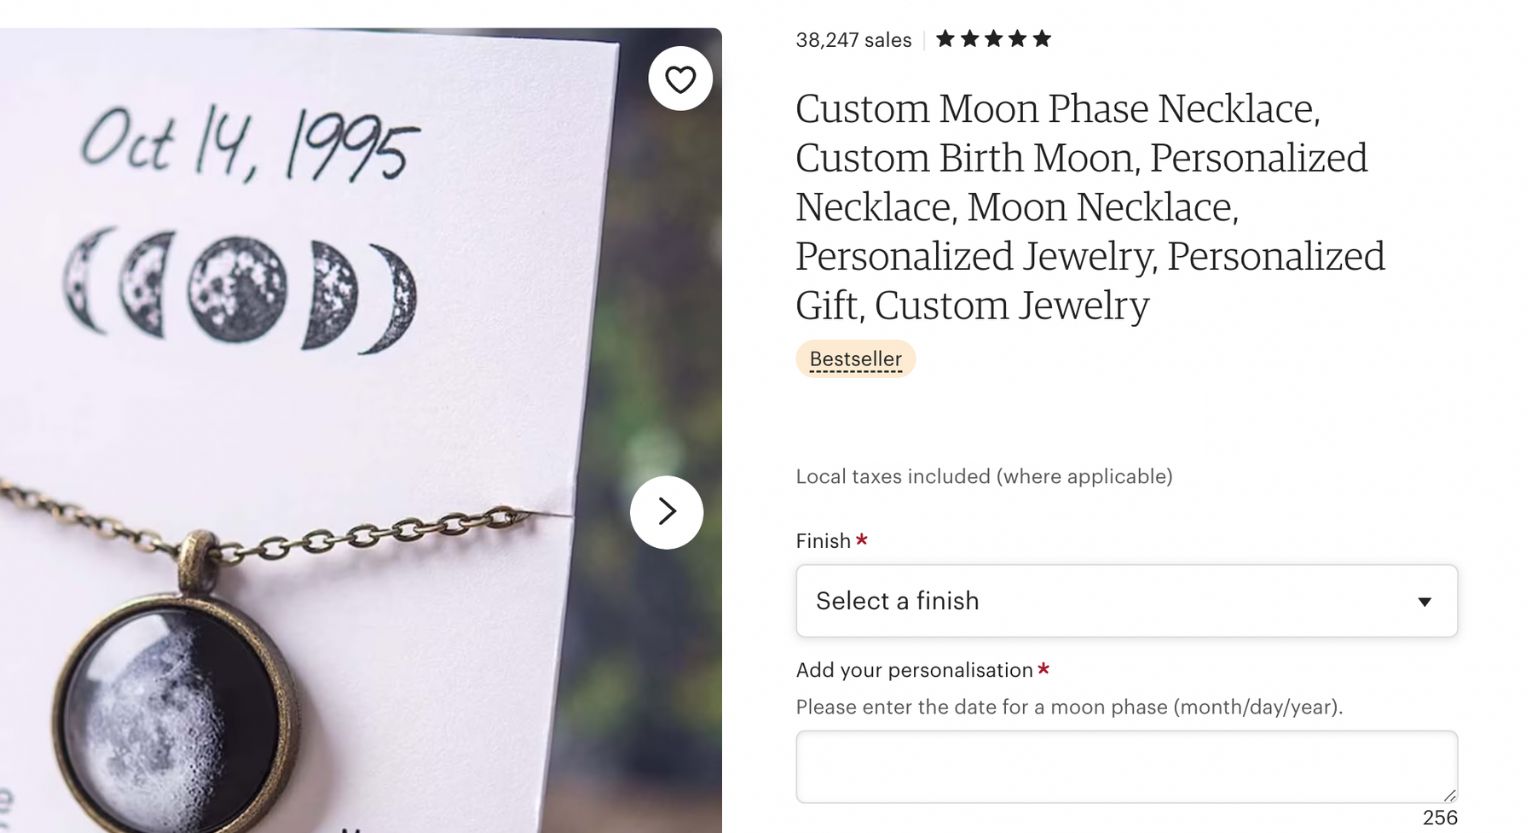Click the moon phases illustration on card
This screenshot has height=833, width=1536.
(x=240, y=290)
